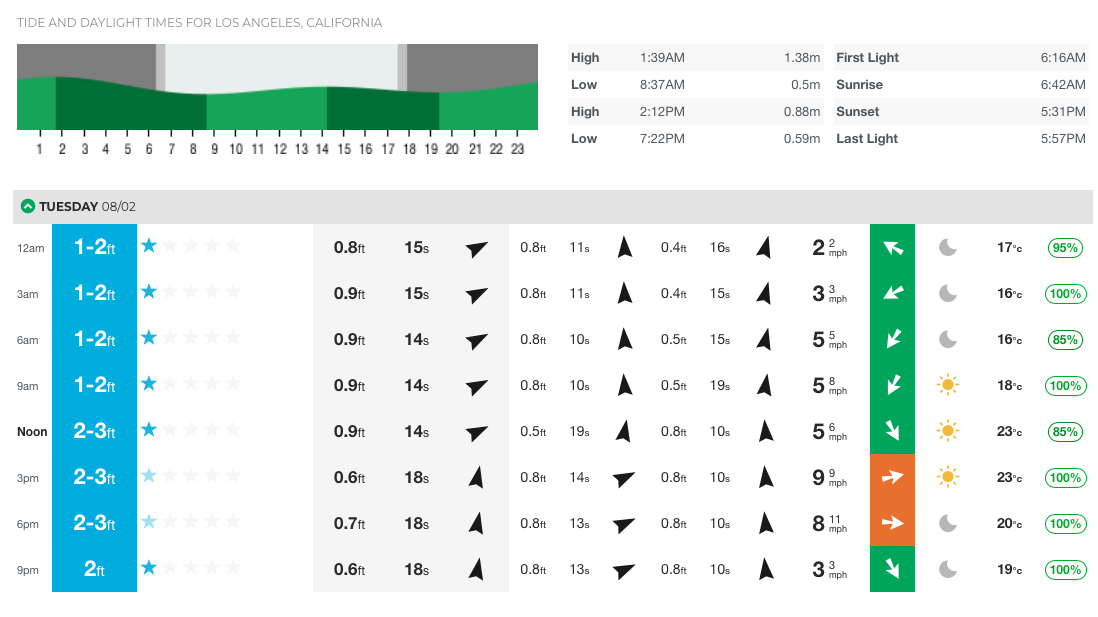Viewport: 1098px width, 617px height.
Task: Click the 12am moon weather icon
Action: (947, 247)
